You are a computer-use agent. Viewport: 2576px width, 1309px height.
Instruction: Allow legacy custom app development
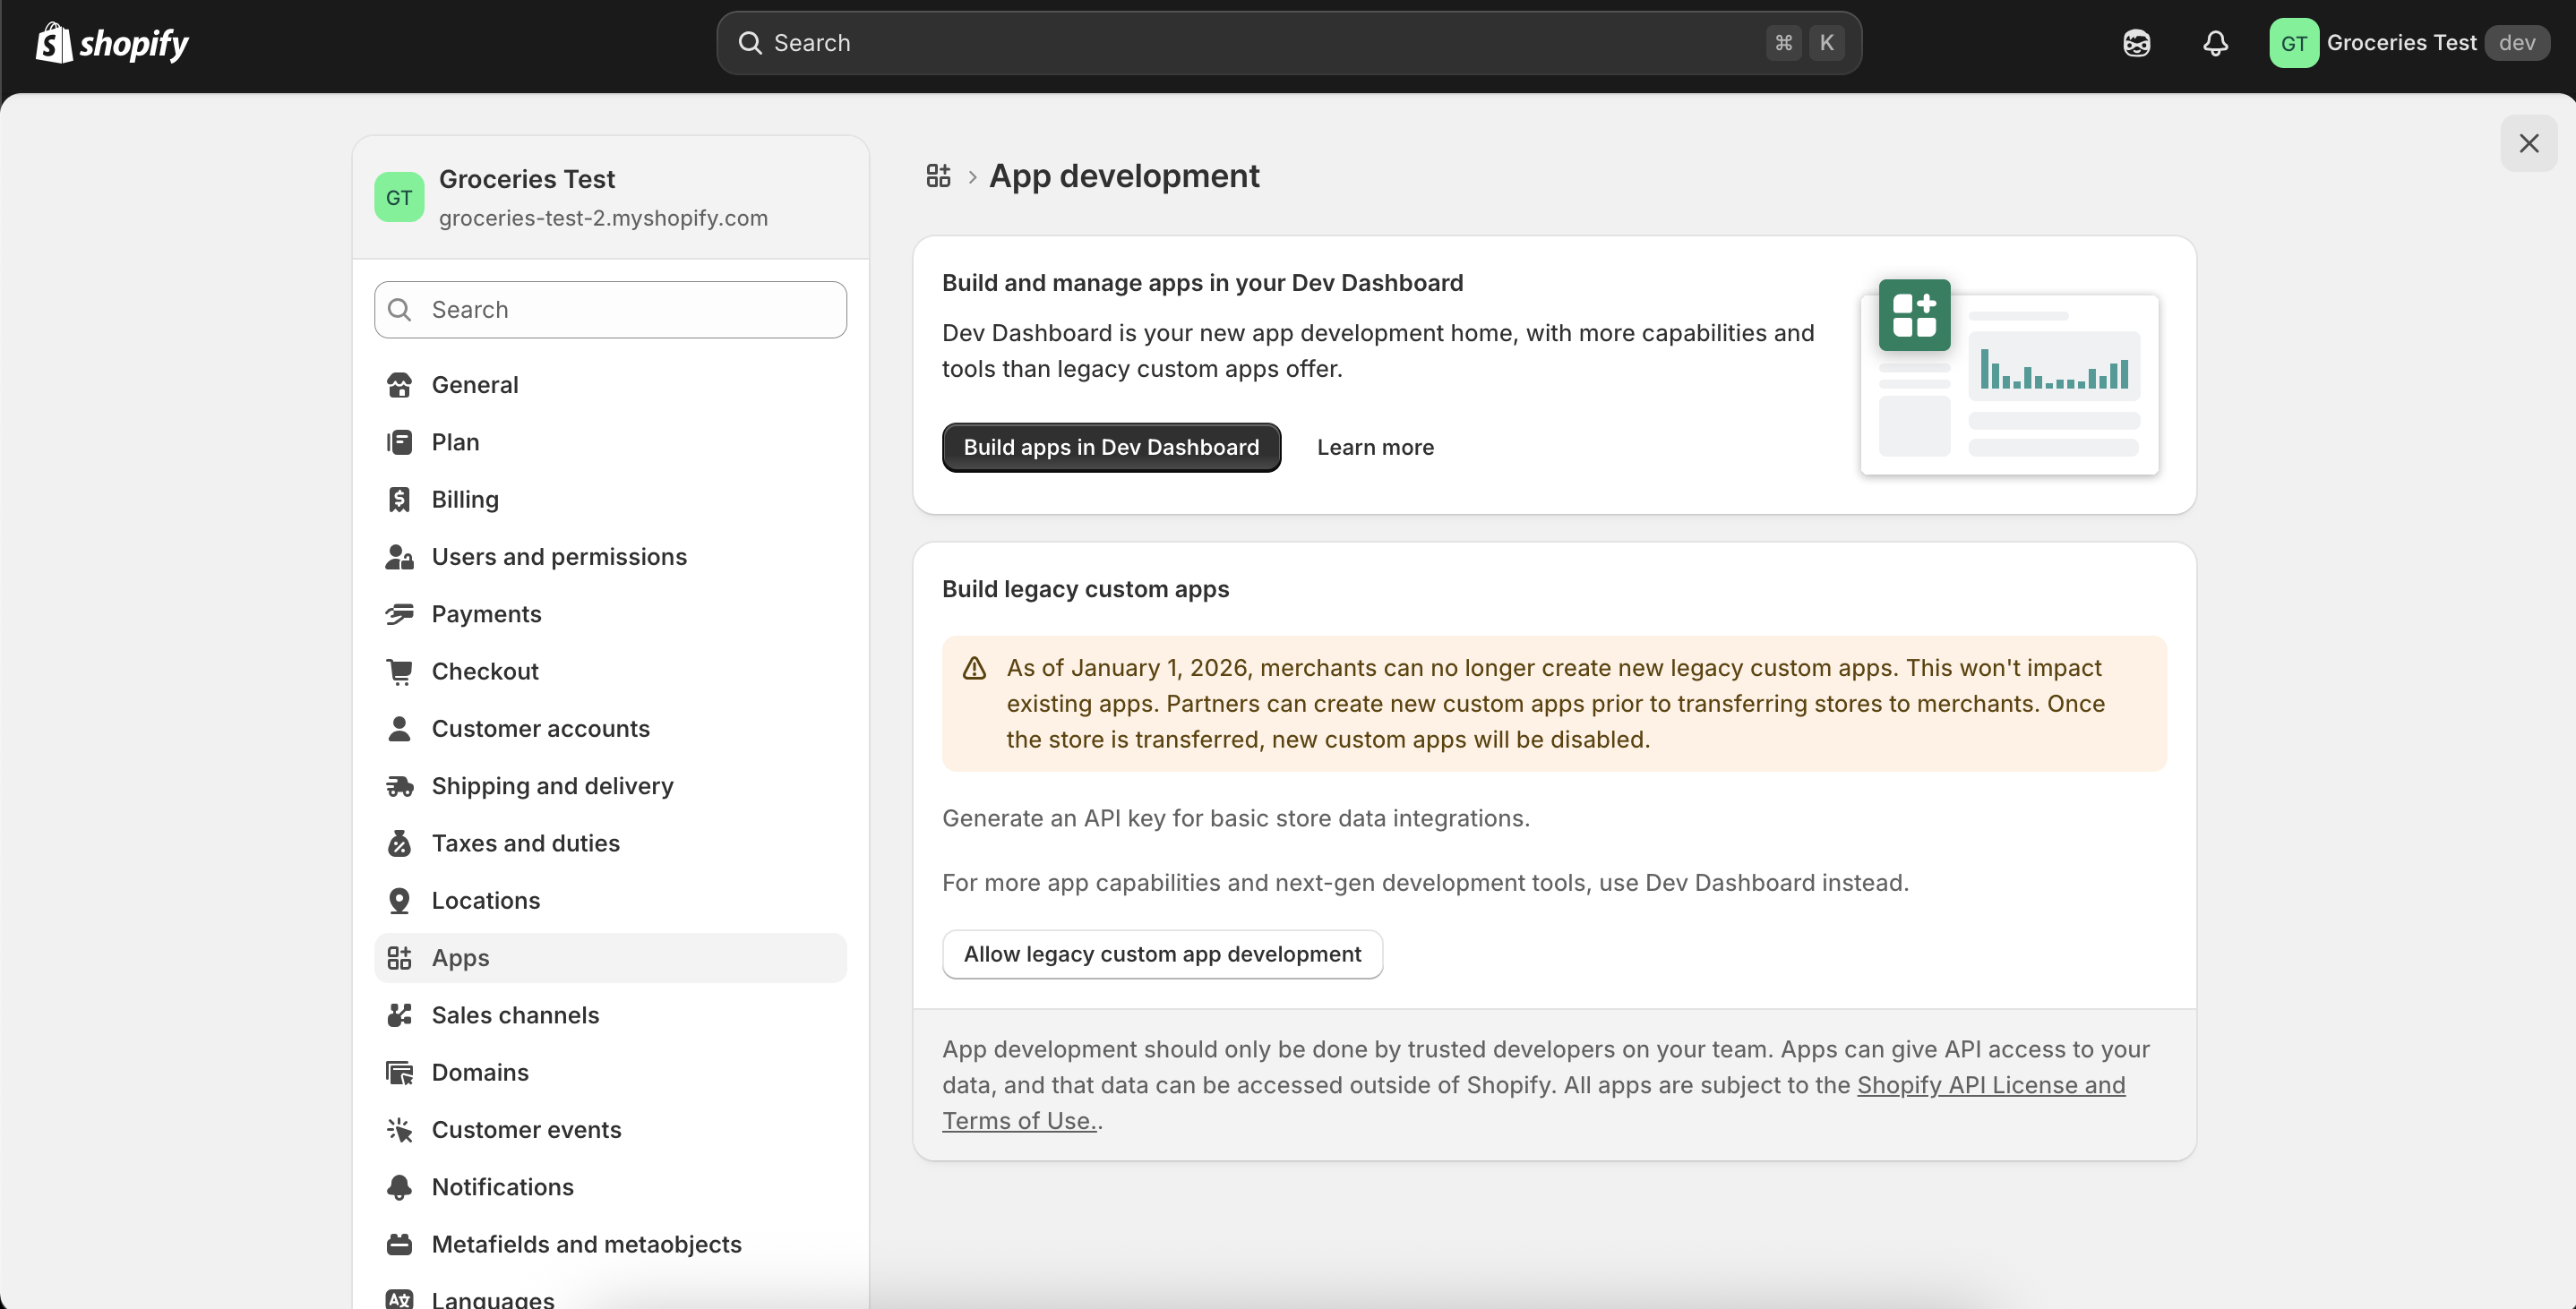point(1162,954)
